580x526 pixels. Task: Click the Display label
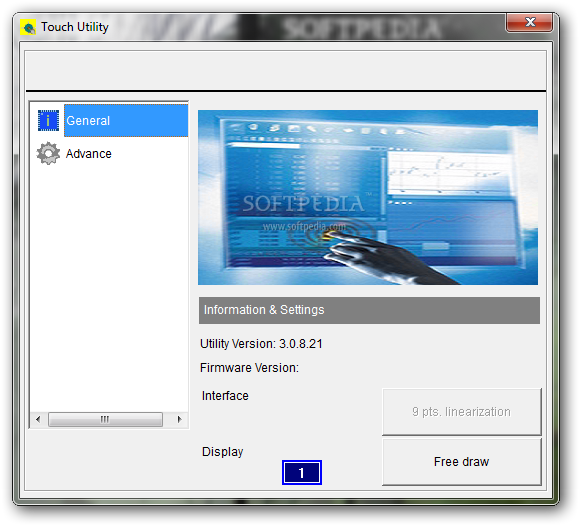(222, 452)
